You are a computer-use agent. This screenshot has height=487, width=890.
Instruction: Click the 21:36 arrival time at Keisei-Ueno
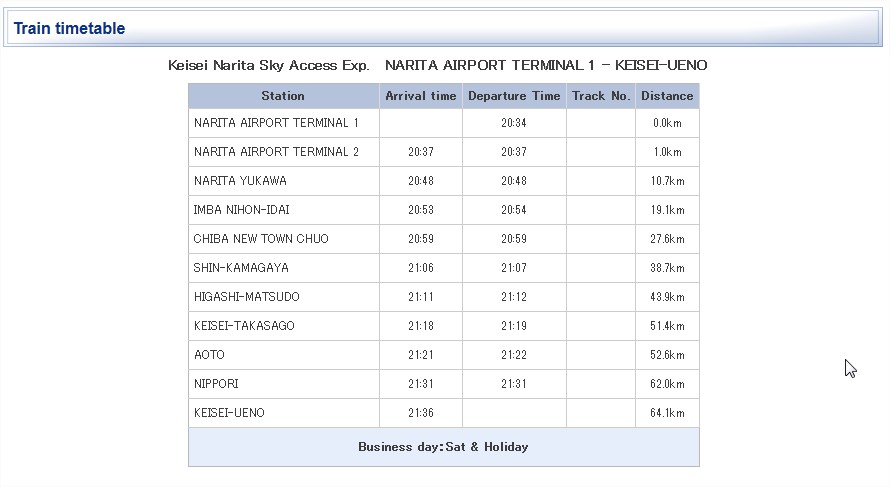point(421,413)
